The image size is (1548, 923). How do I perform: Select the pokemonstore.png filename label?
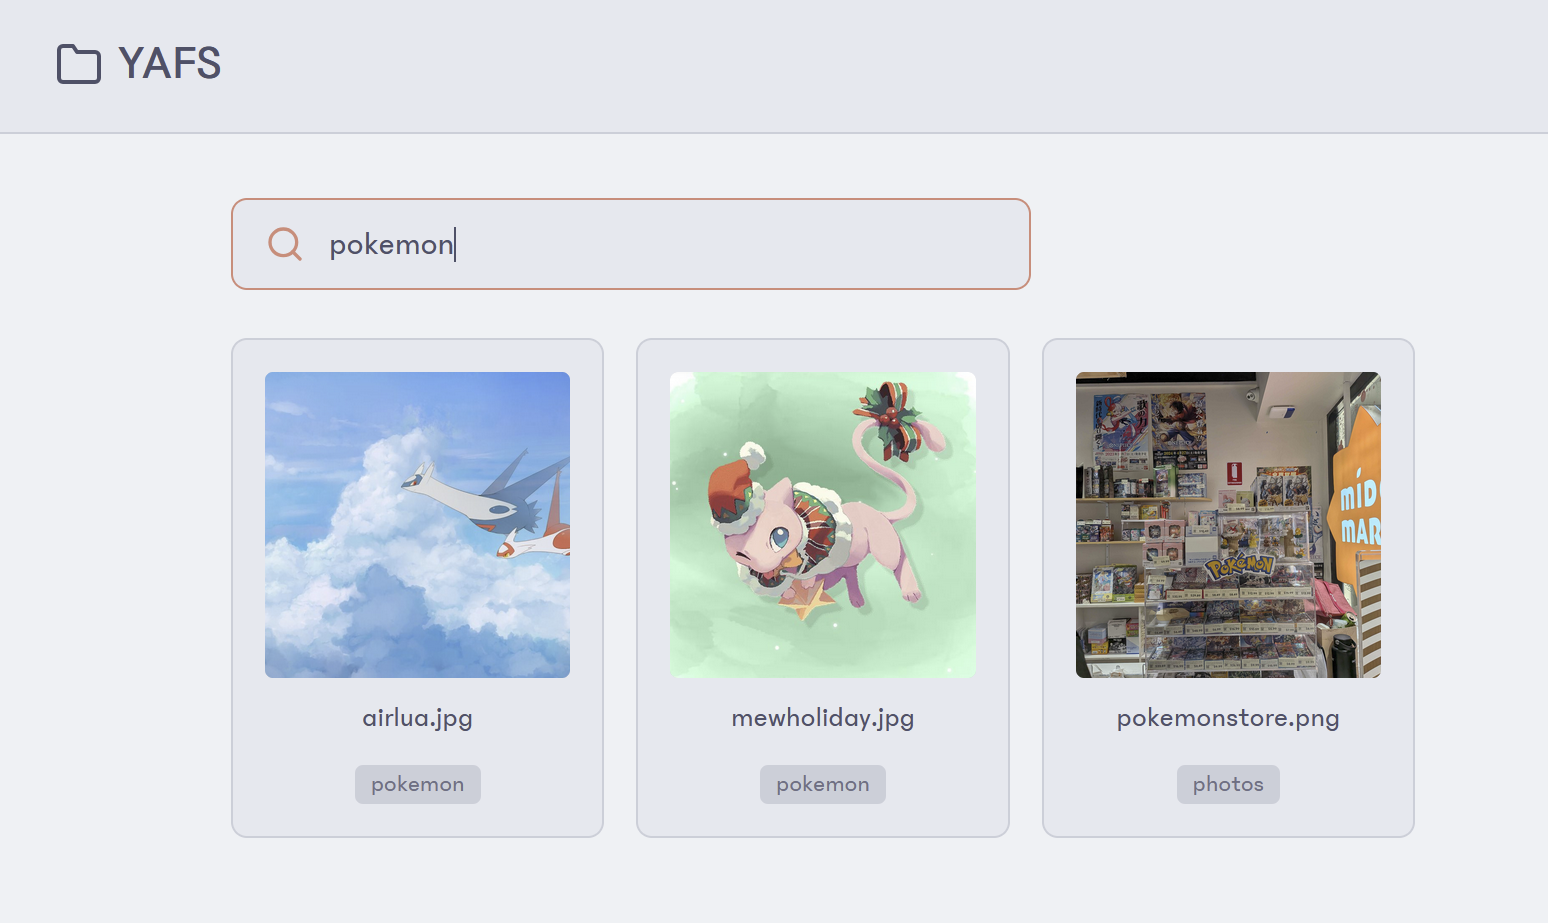coord(1228,718)
